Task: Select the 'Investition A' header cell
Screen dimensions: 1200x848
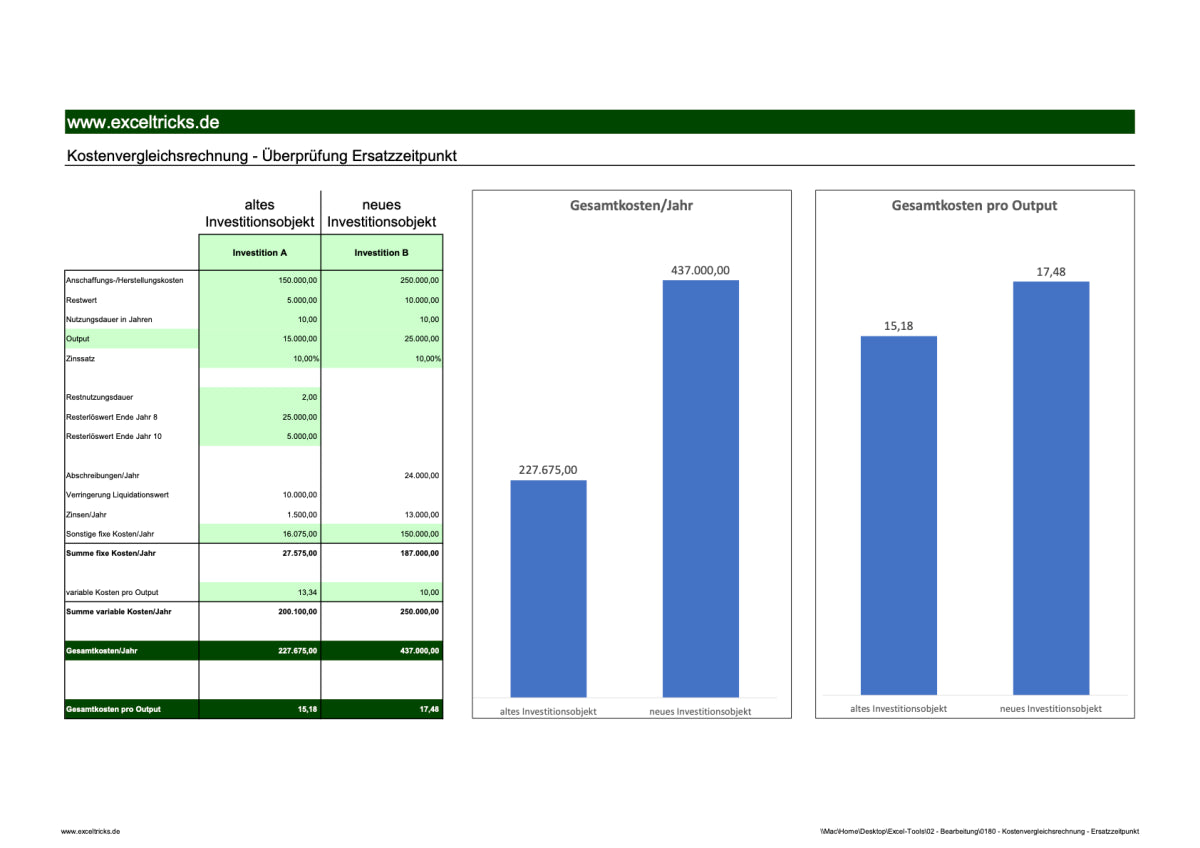Action: (260, 253)
